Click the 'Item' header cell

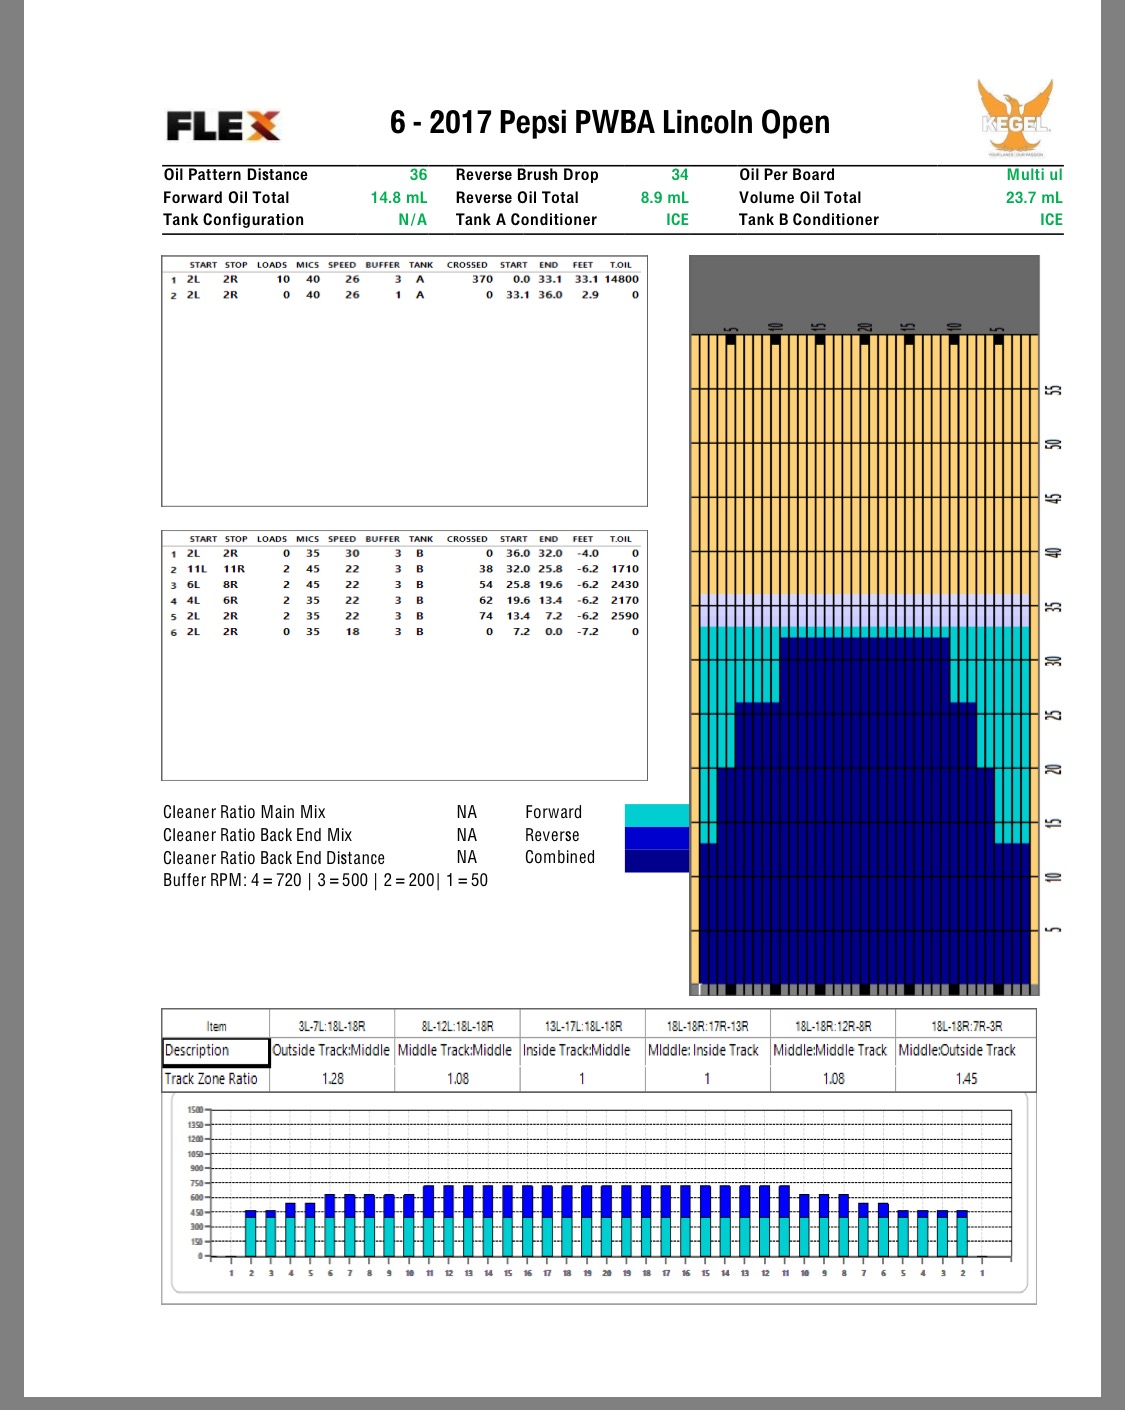(216, 1026)
